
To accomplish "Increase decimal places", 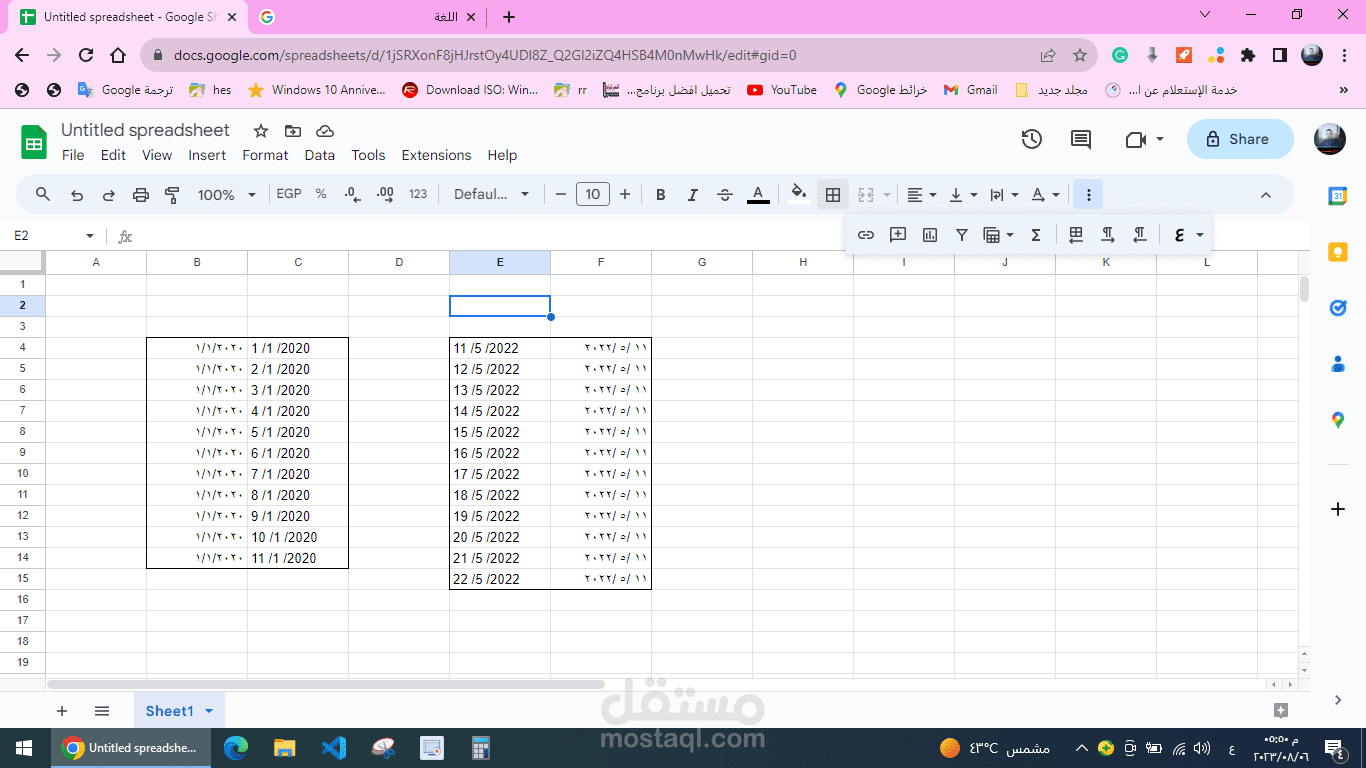I will coord(385,194).
